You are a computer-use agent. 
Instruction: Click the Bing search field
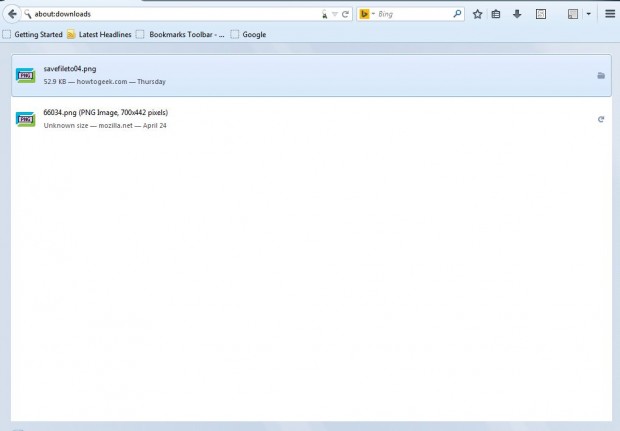[413, 14]
